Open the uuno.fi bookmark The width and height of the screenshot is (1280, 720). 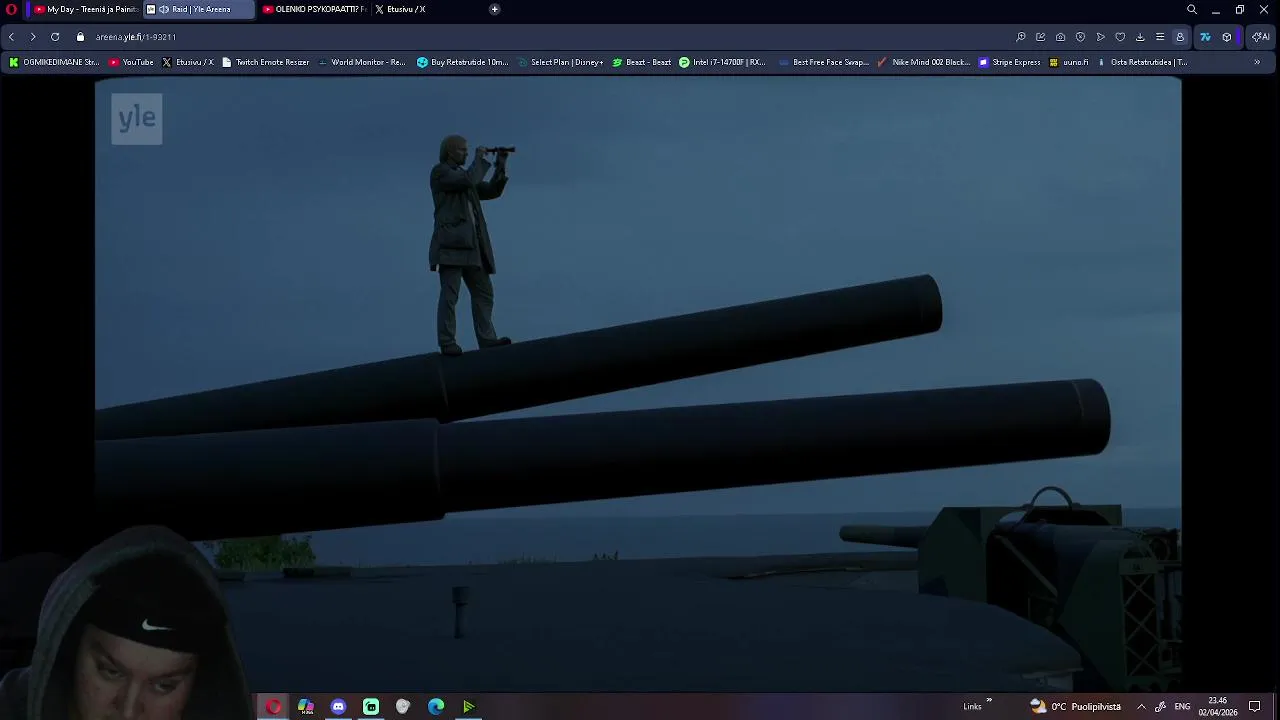pos(1068,62)
